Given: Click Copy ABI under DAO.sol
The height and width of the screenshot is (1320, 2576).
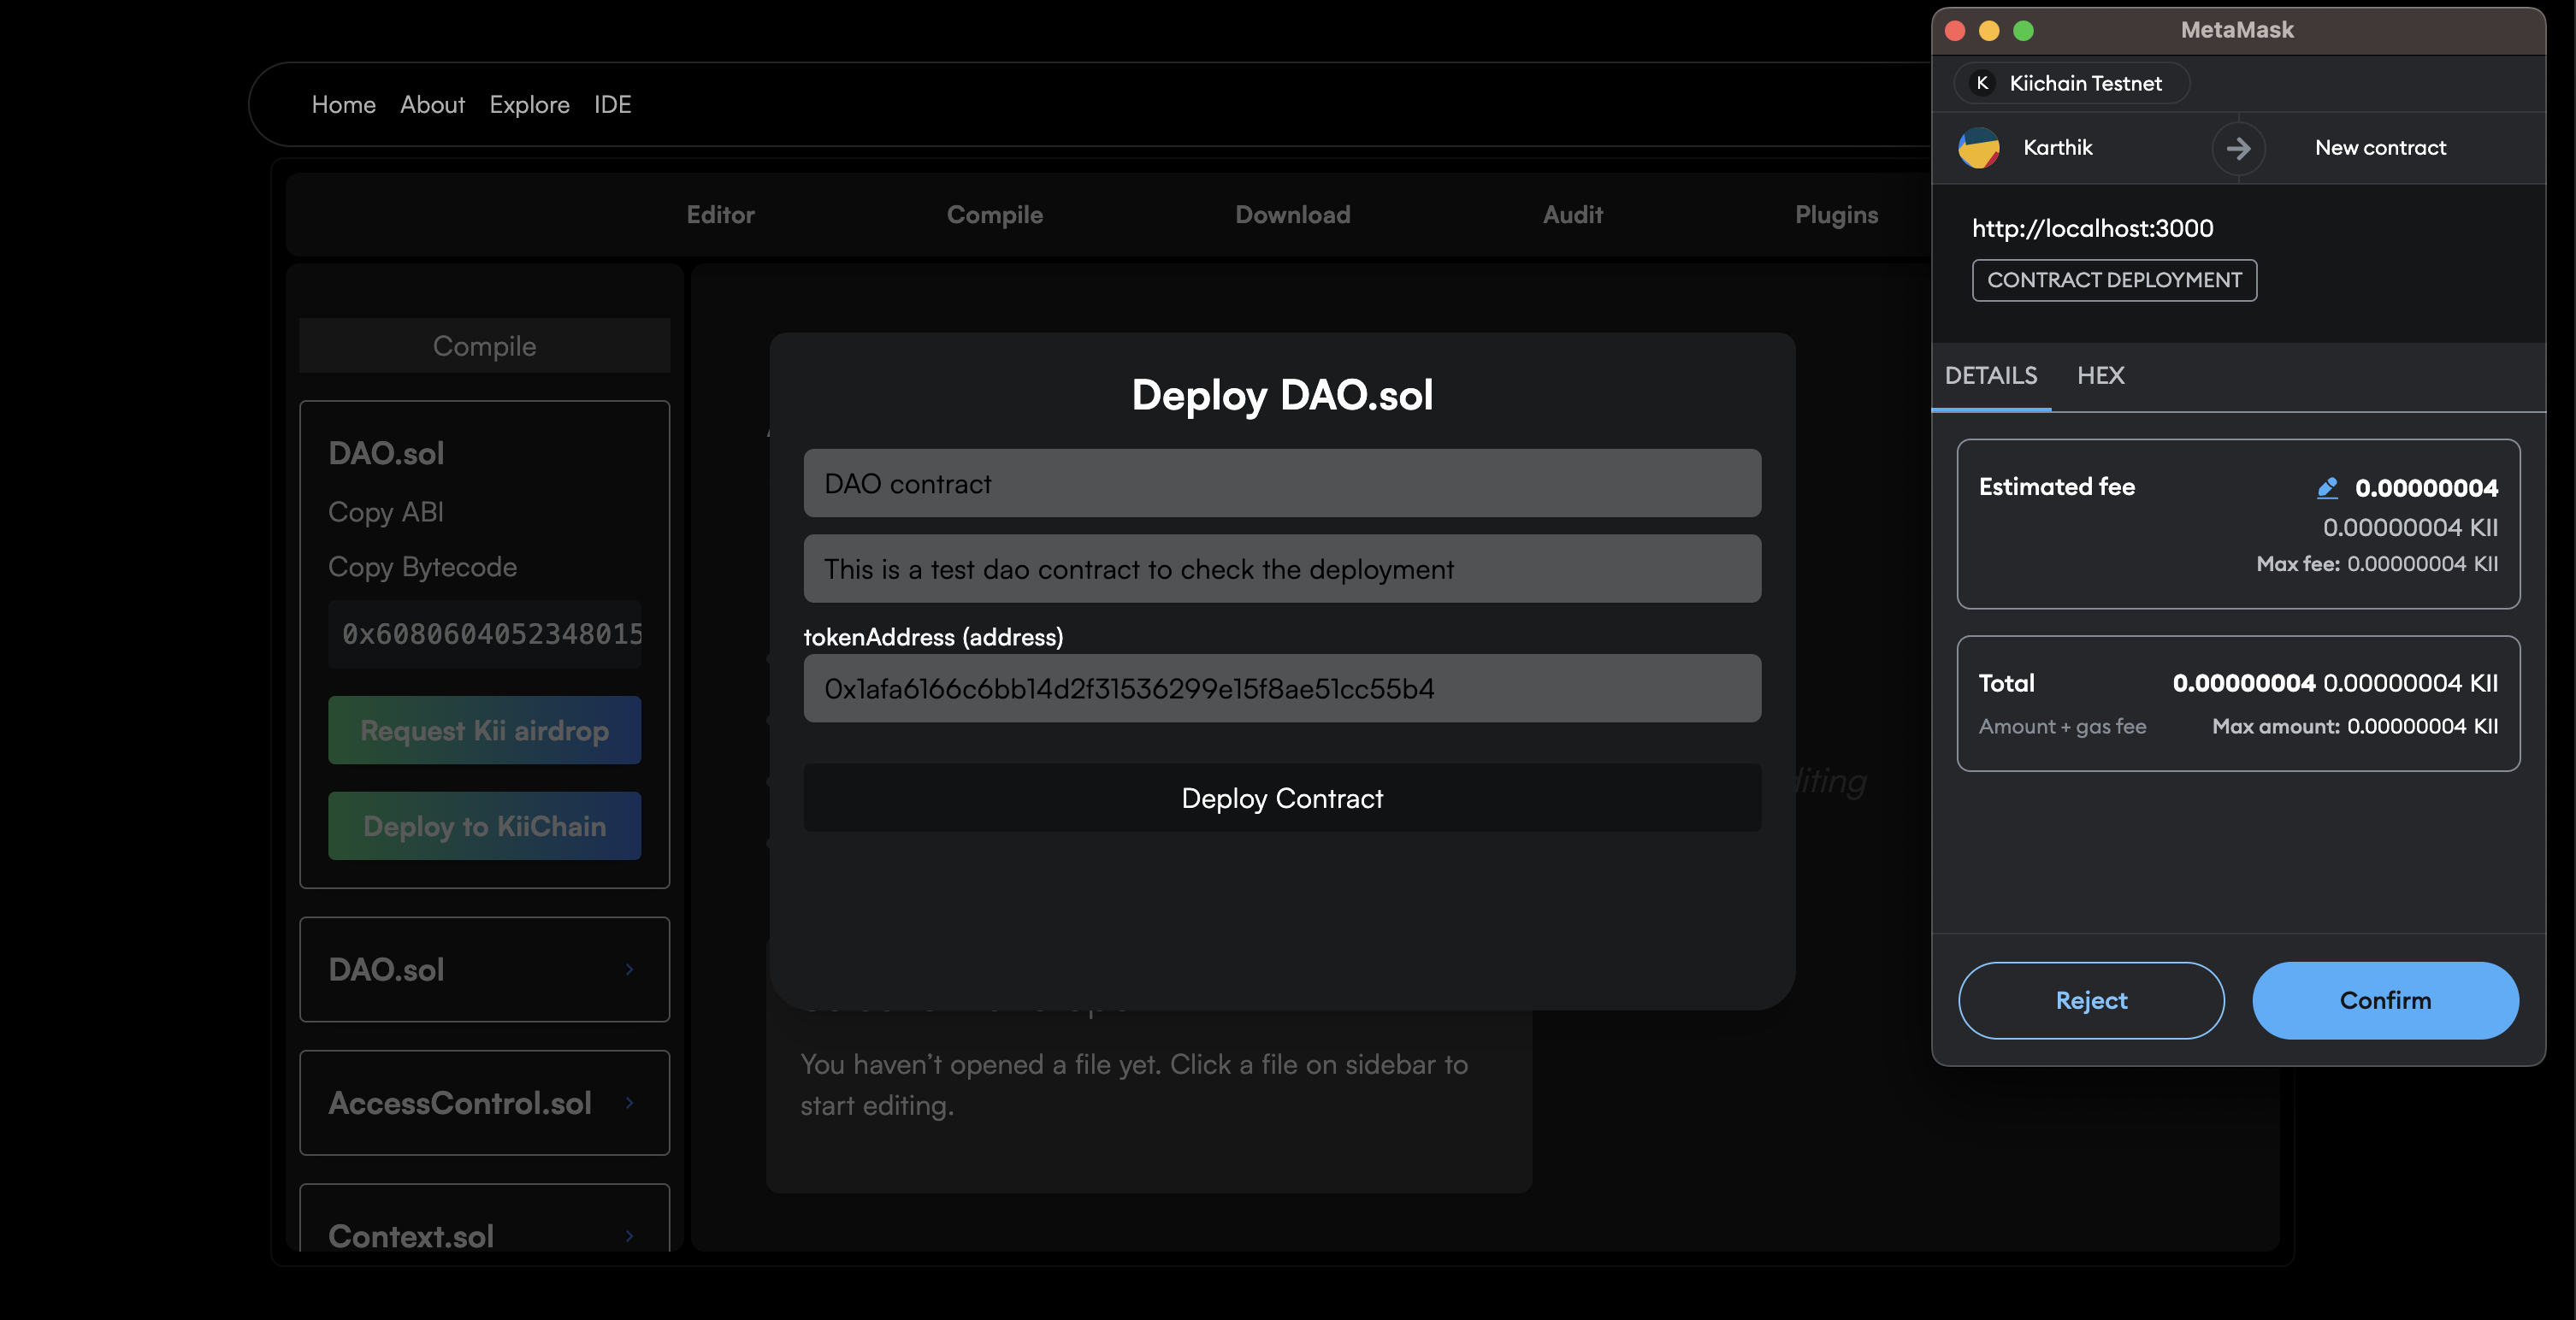Looking at the screenshot, I should [385, 512].
